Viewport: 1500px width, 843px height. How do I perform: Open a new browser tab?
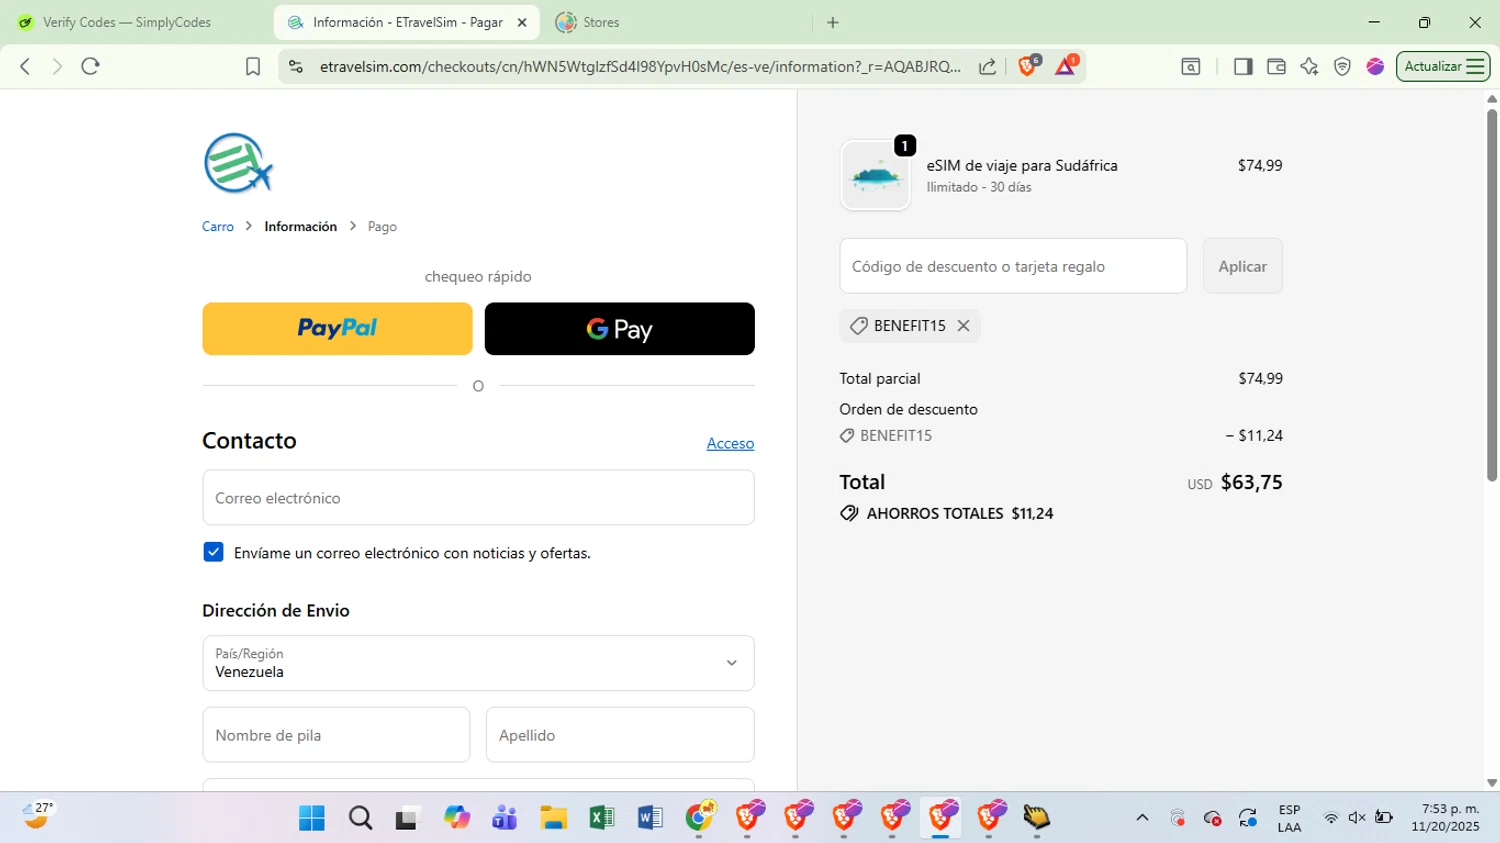(833, 22)
